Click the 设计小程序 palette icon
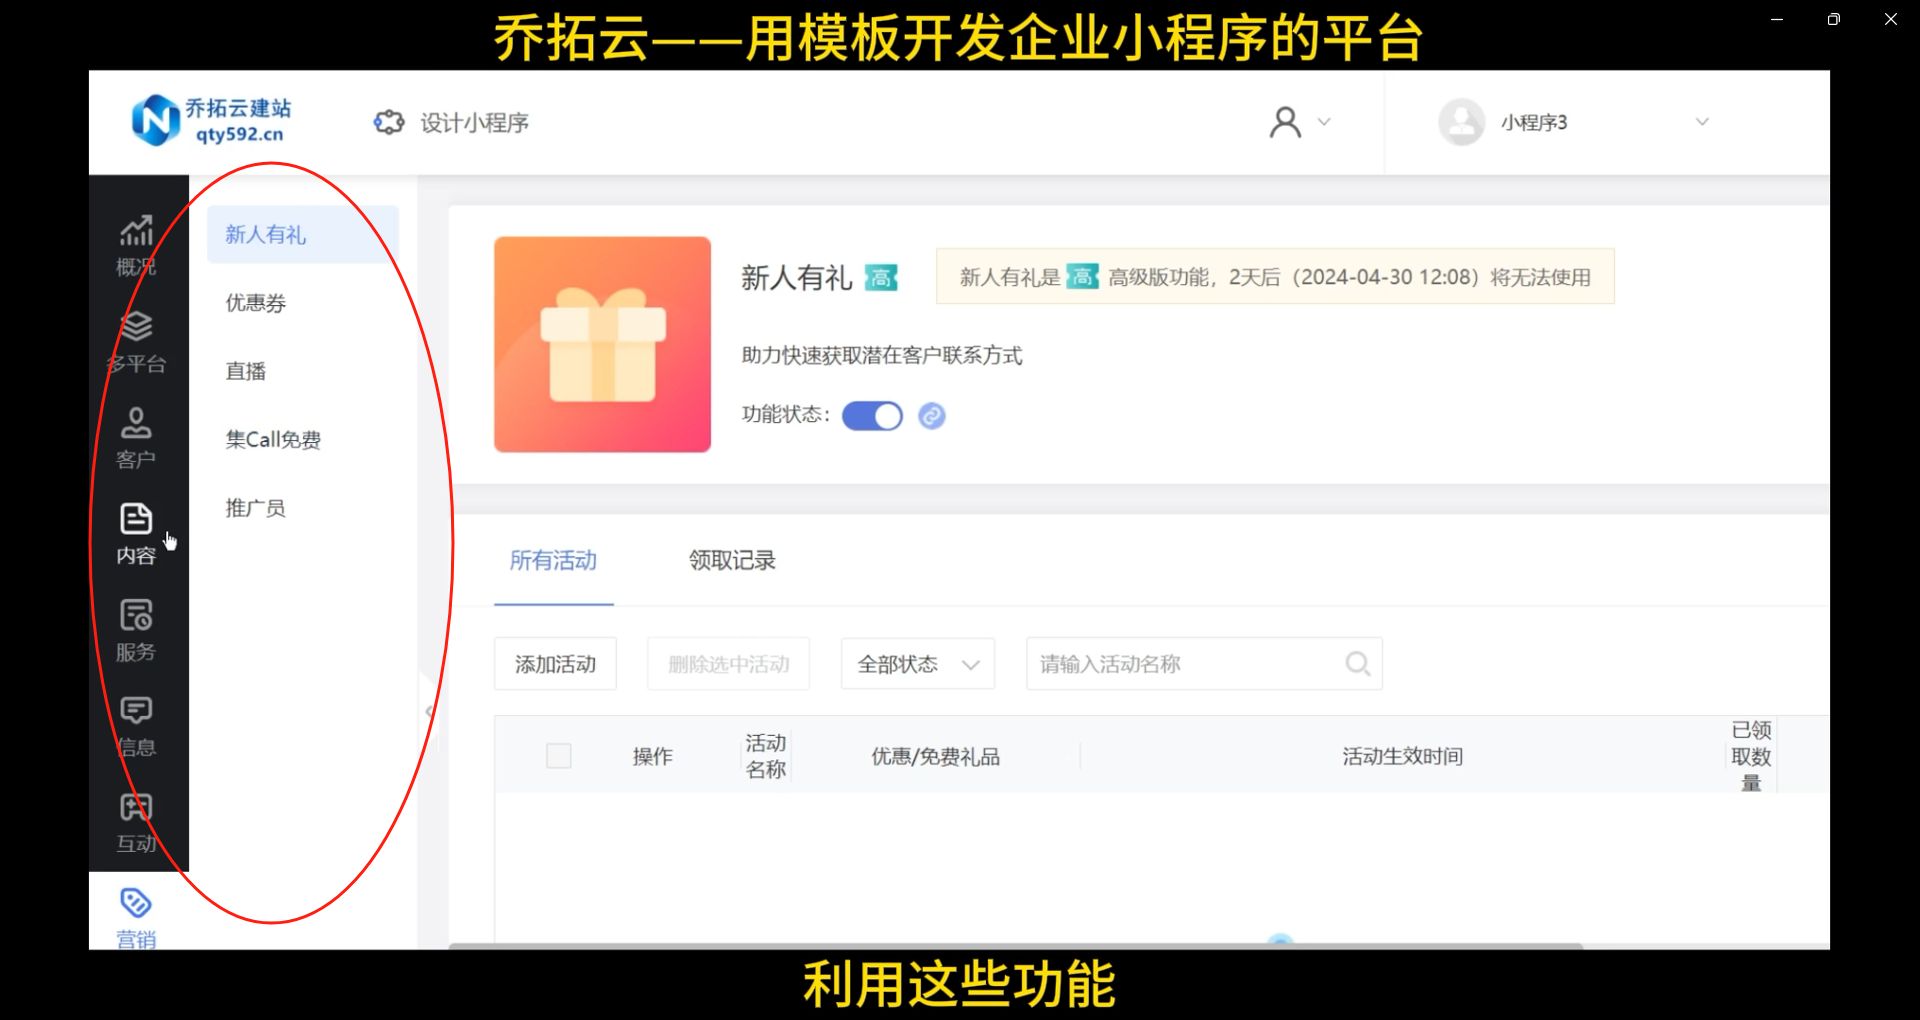The width and height of the screenshot is (1920, 1020). click(388, 122)
